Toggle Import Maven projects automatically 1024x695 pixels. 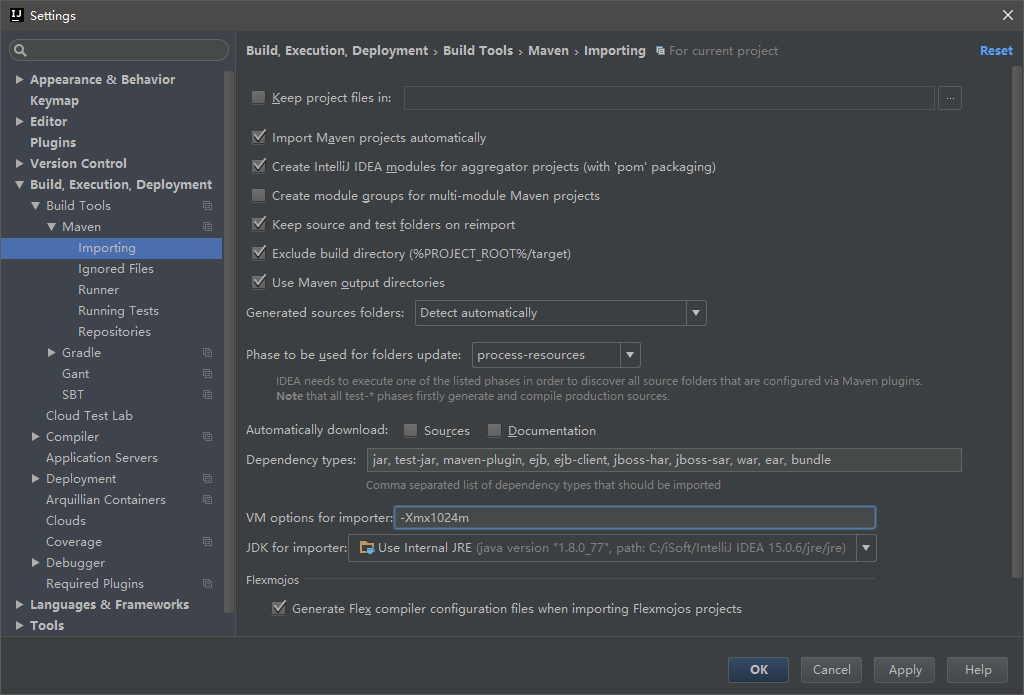pyautogui.click(x=259, y=137)
